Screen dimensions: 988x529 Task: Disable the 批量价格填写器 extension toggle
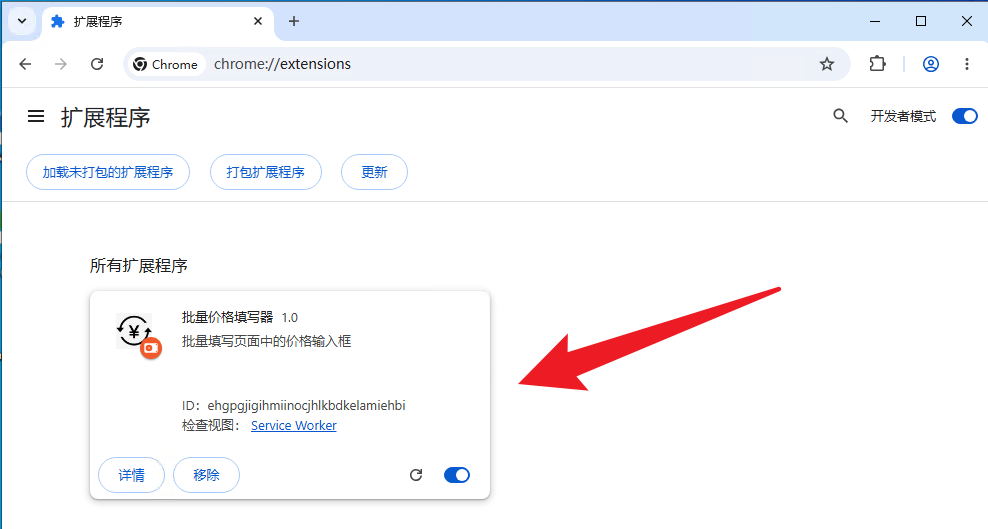(x=457, y=475)
